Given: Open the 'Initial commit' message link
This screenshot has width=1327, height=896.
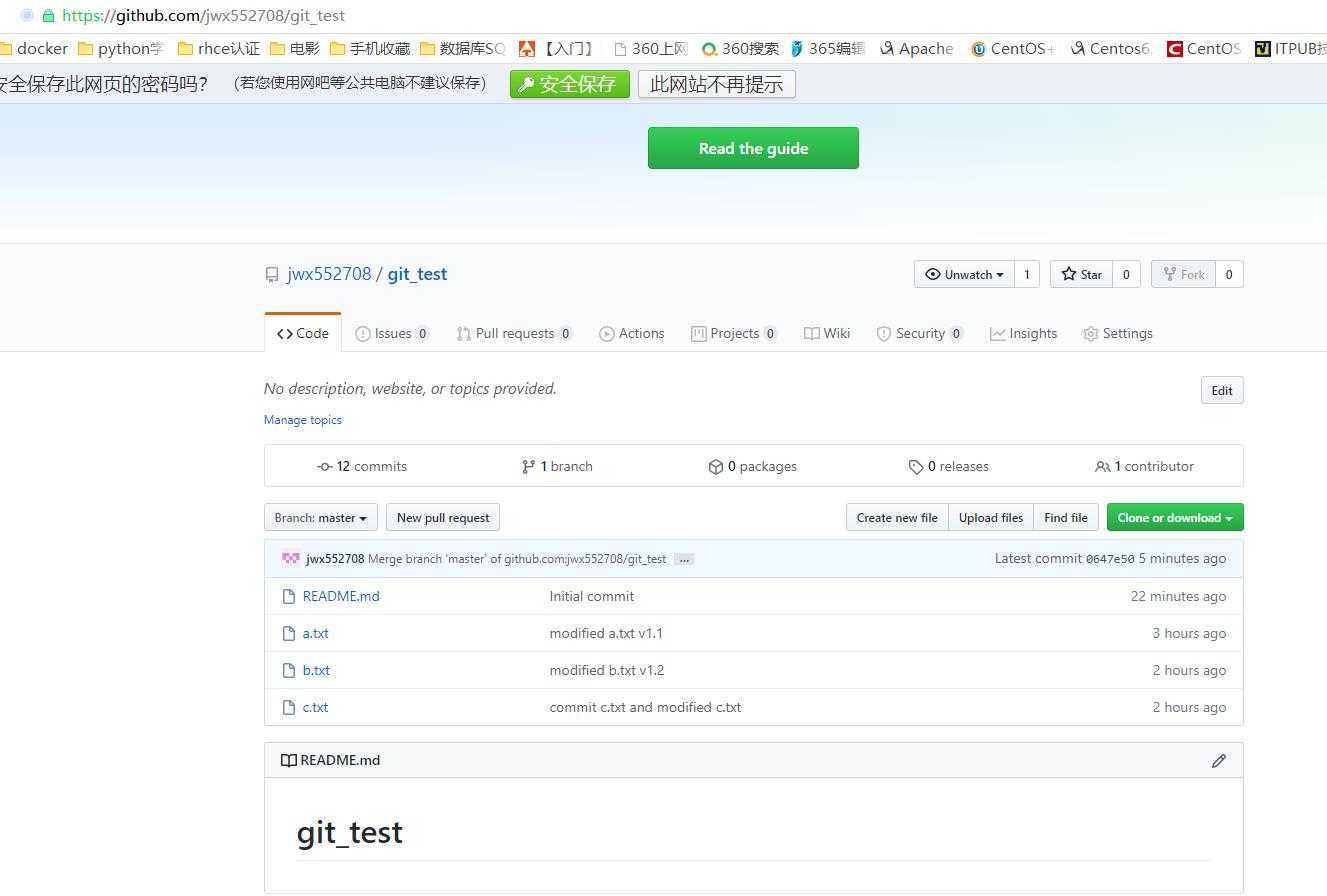Looking at the screenshot, I should (x=592, y=596).
